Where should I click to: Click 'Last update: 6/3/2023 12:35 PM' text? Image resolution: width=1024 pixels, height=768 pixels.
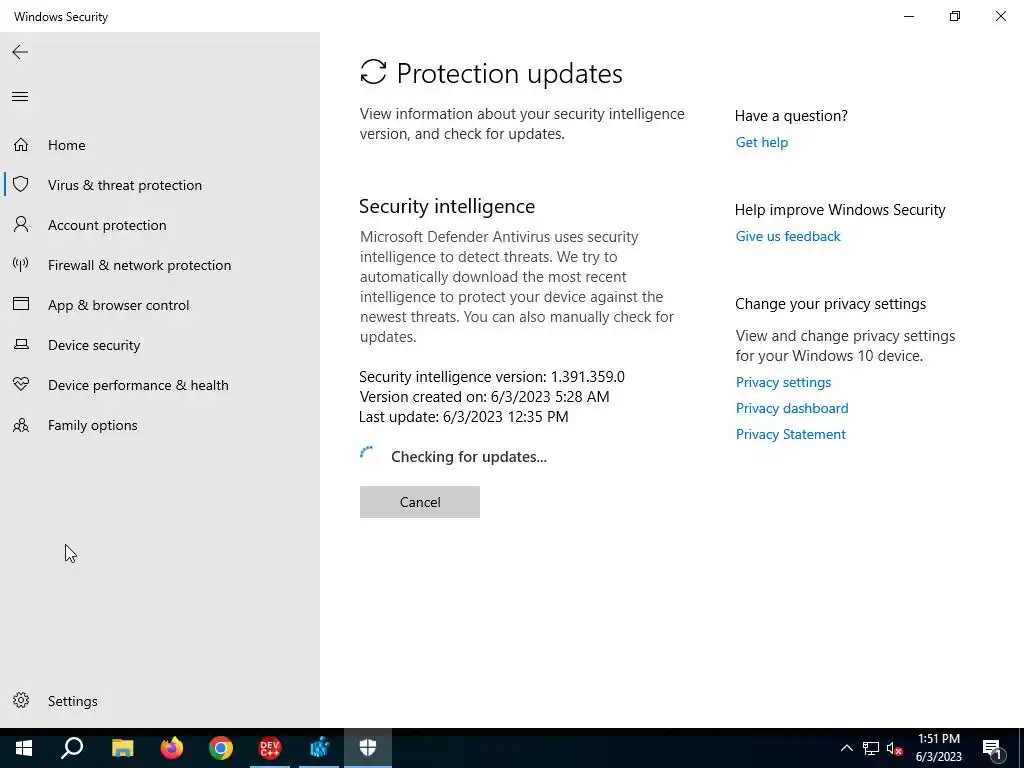click(464, 417)
